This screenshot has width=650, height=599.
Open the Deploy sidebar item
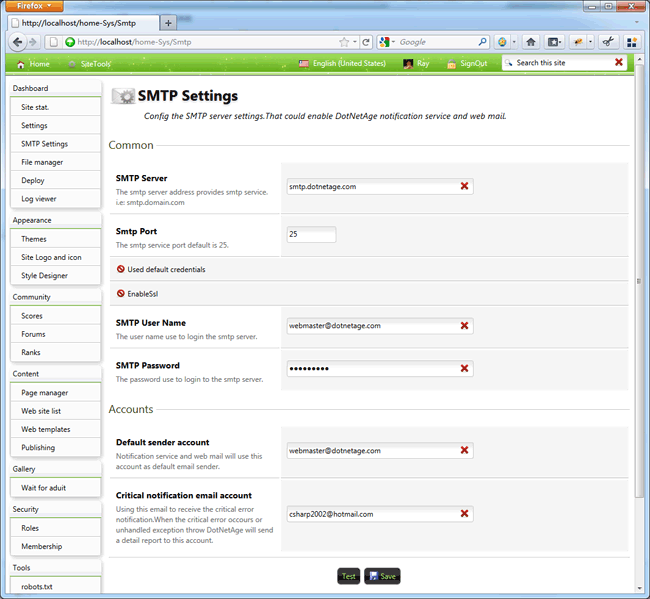coord(56,180)
